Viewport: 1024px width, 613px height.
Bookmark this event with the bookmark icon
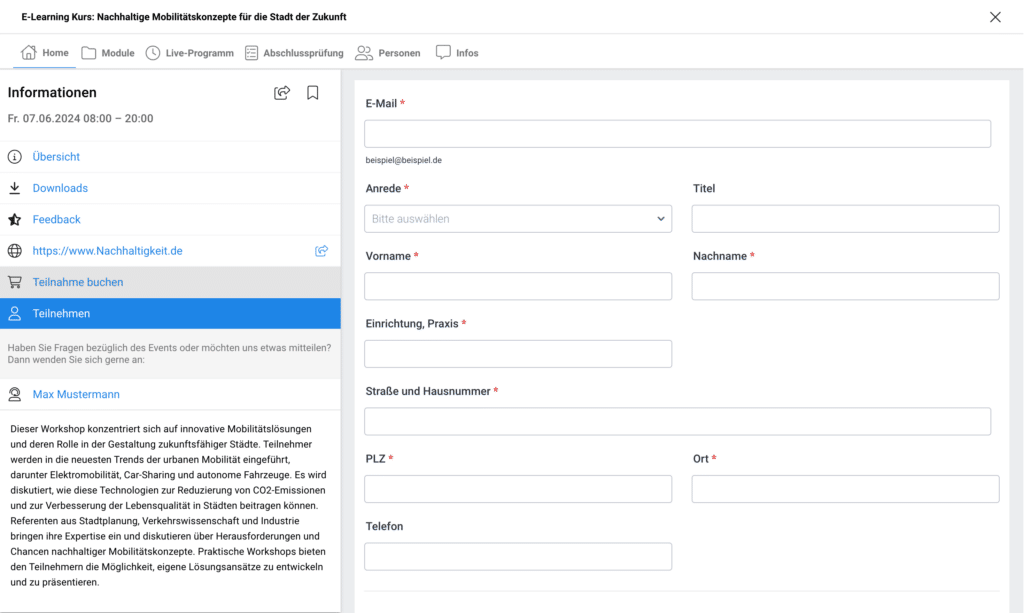coord(313,93)
